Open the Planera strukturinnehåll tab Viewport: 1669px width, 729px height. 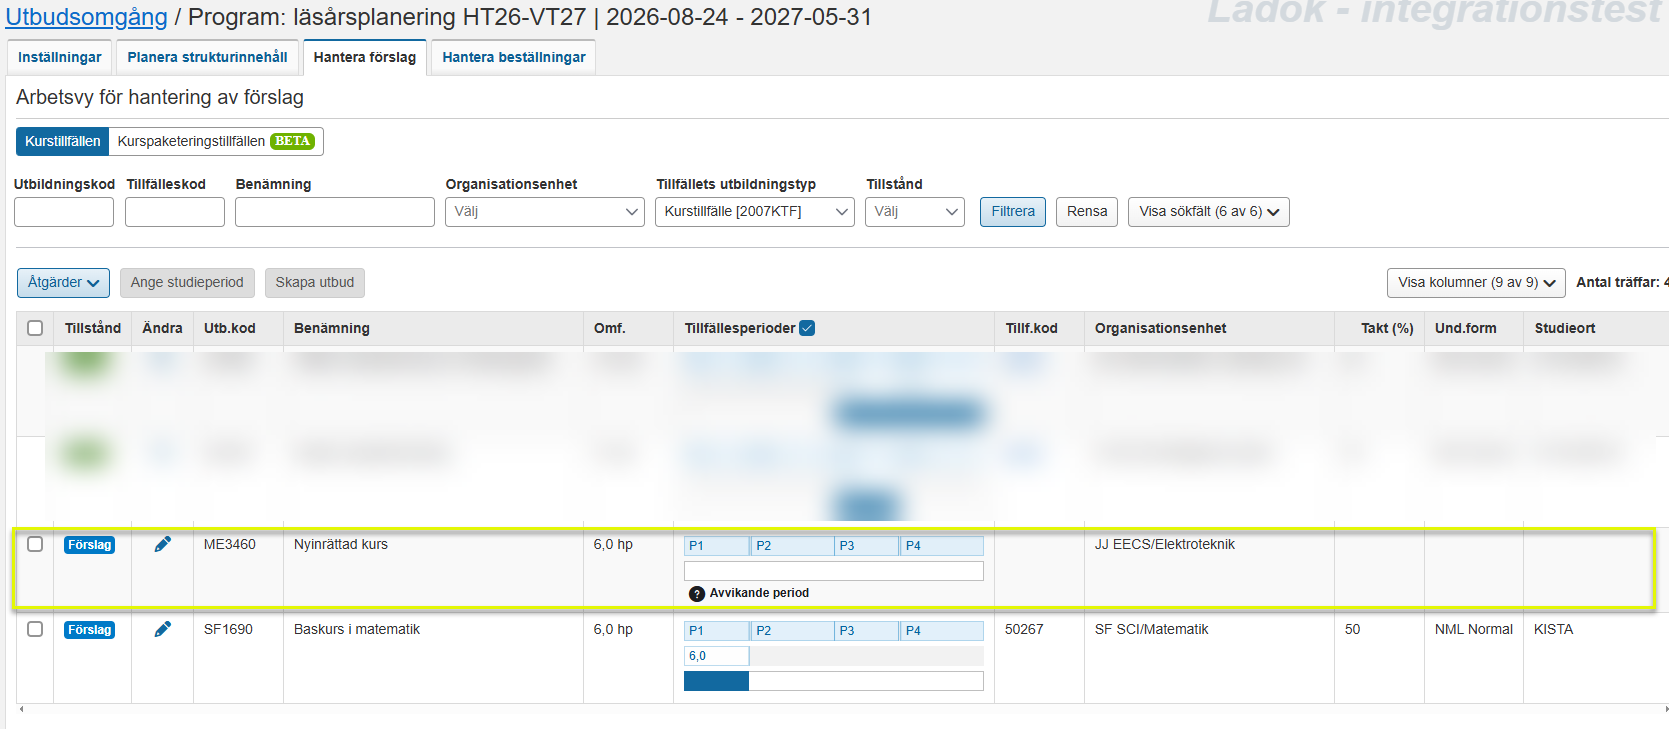[207, 57]
